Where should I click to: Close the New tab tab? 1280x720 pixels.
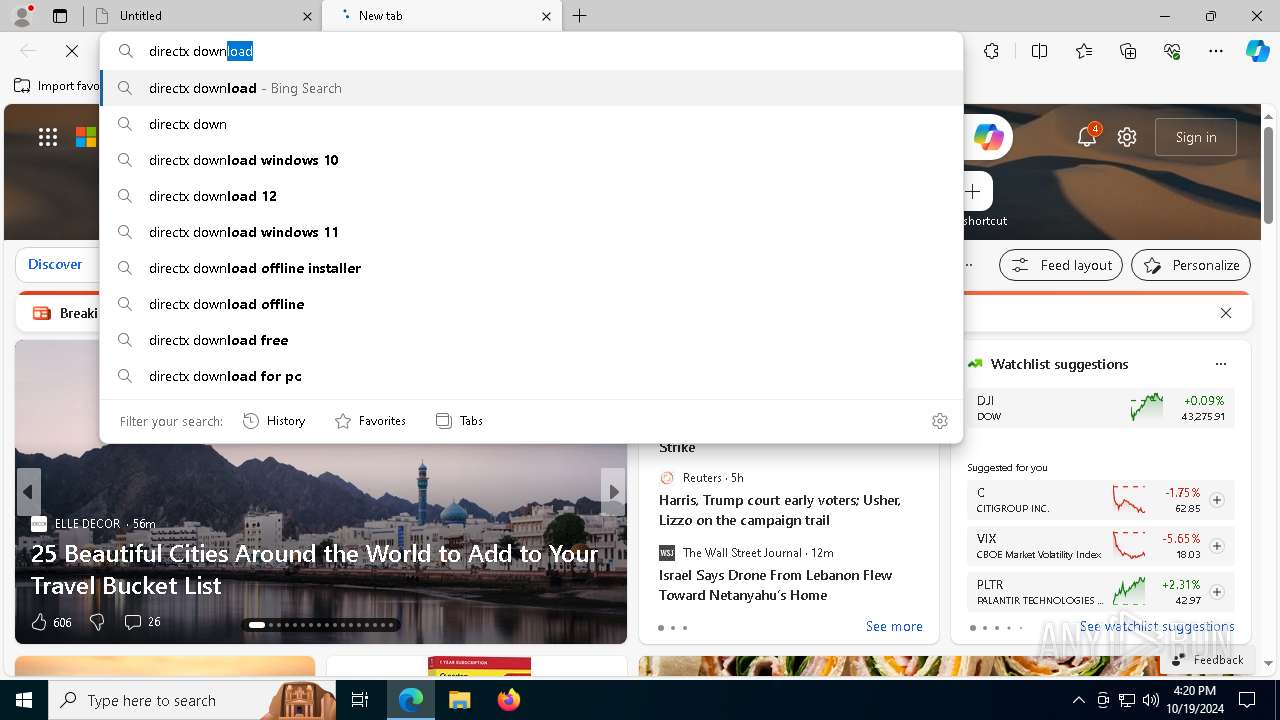546,16
